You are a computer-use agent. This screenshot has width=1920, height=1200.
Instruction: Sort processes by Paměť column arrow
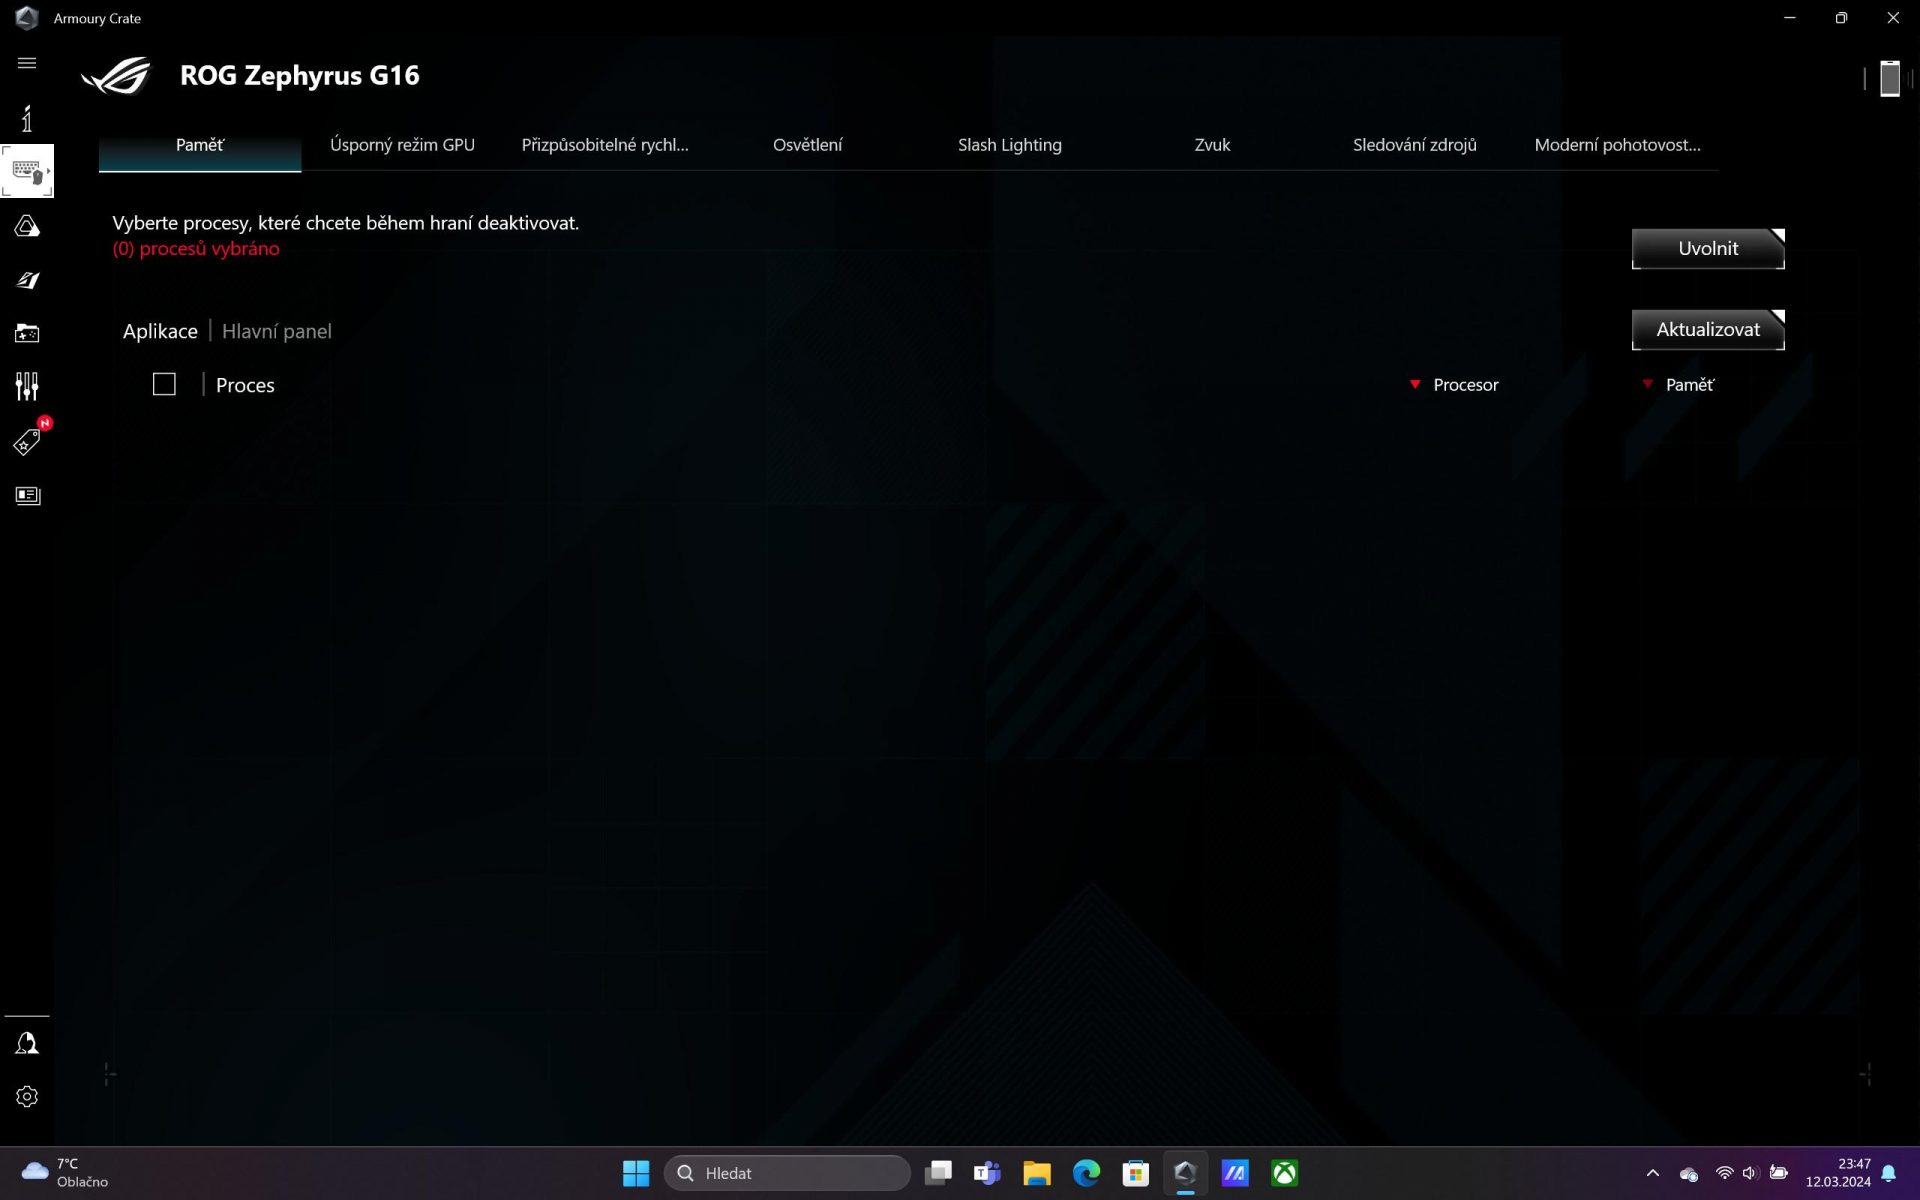(x=1647, y=385)
